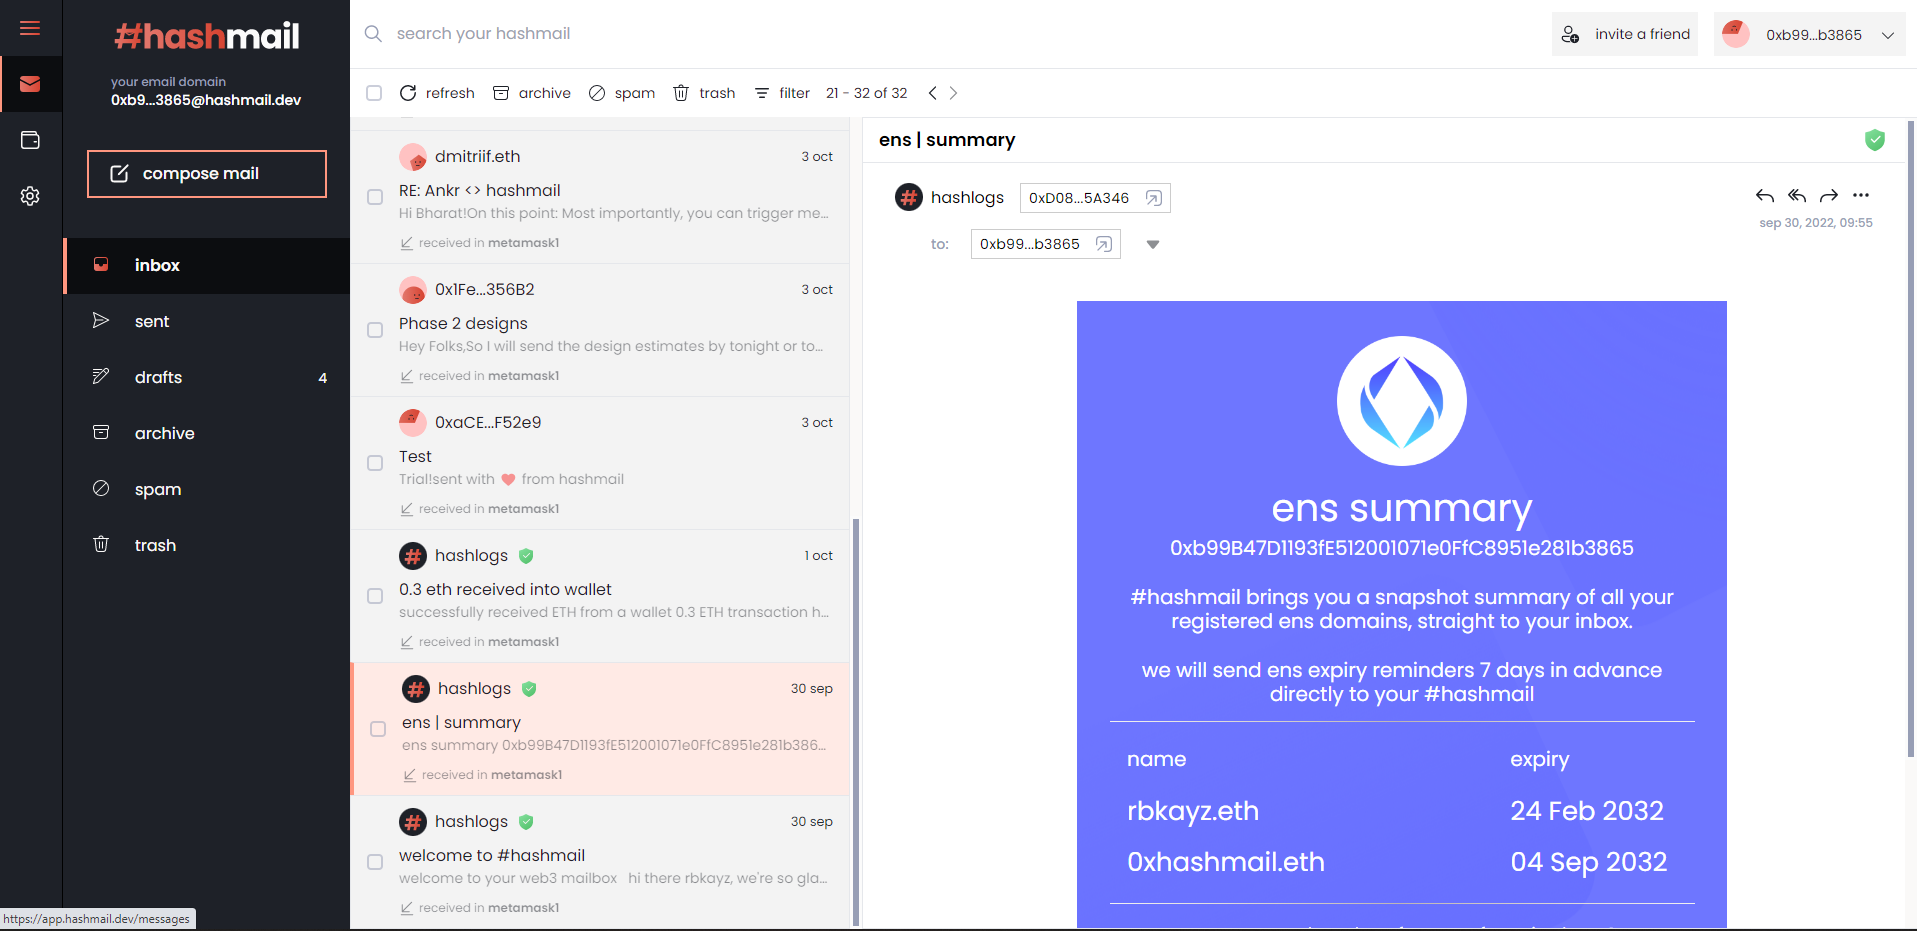Click invite a friend button

pyautogui.click(x=1625, y=34)
